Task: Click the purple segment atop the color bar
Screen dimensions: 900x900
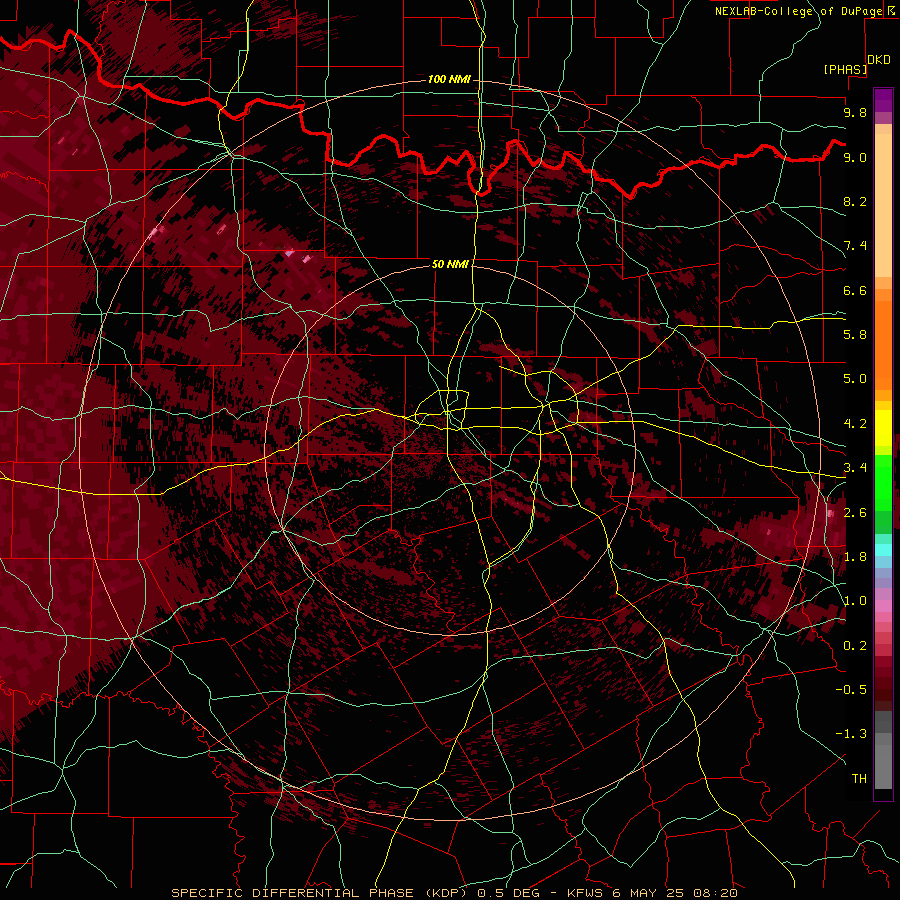Action: (883, 100)
